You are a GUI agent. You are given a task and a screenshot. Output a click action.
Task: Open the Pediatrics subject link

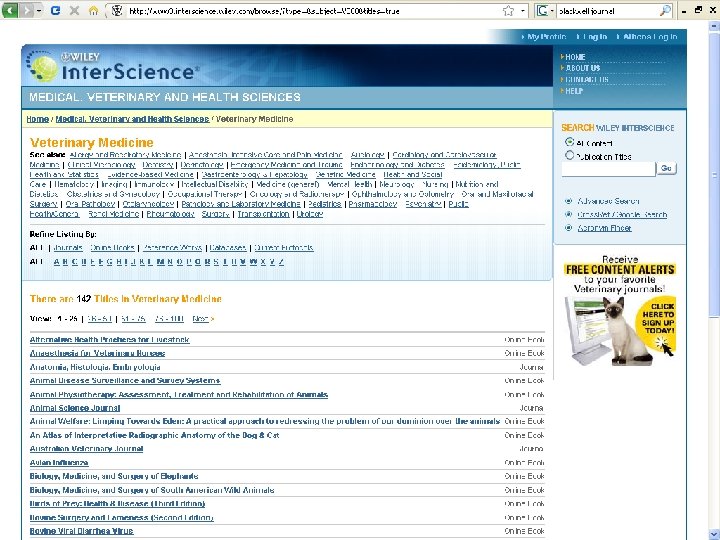325,204
